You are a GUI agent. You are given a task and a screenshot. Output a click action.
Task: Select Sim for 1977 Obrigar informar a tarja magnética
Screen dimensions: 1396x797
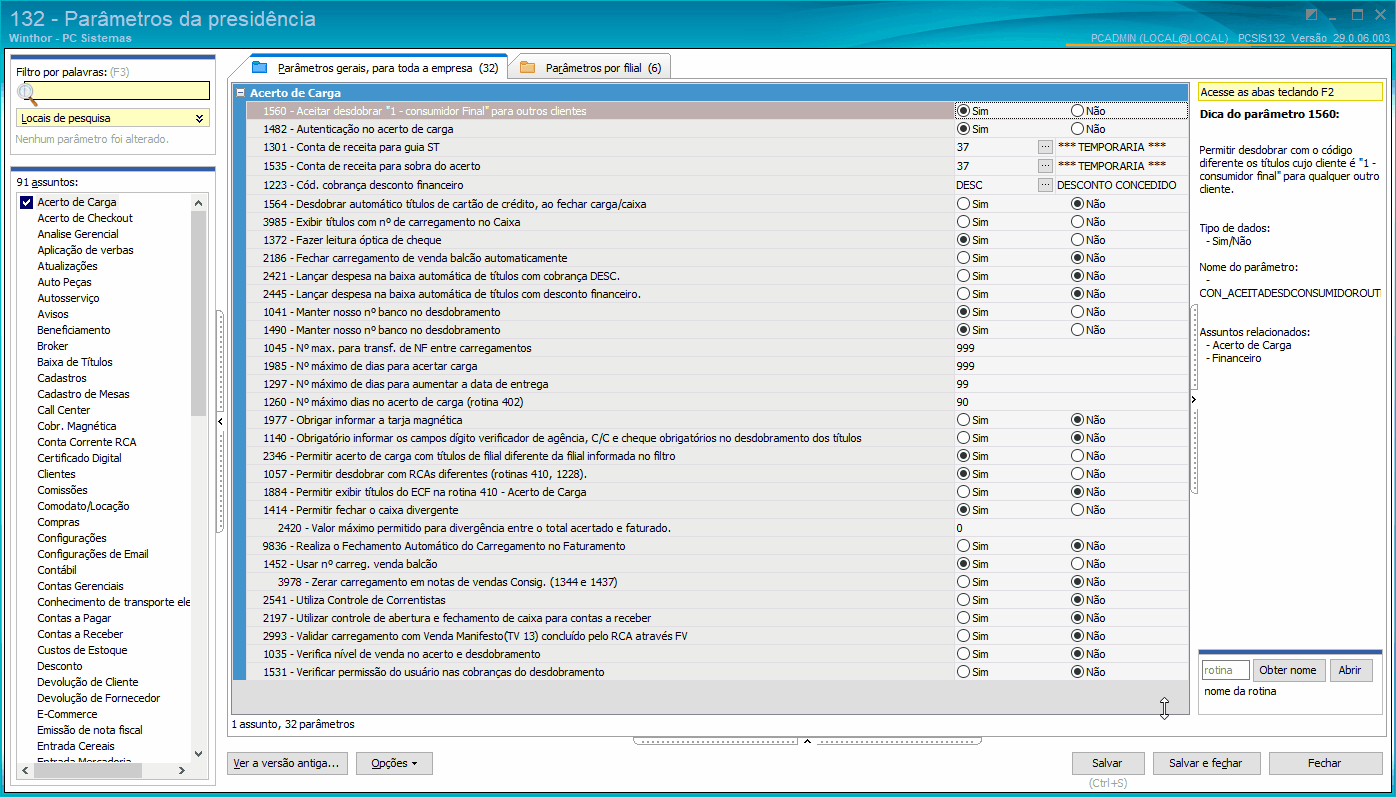(x=964, y=420)
